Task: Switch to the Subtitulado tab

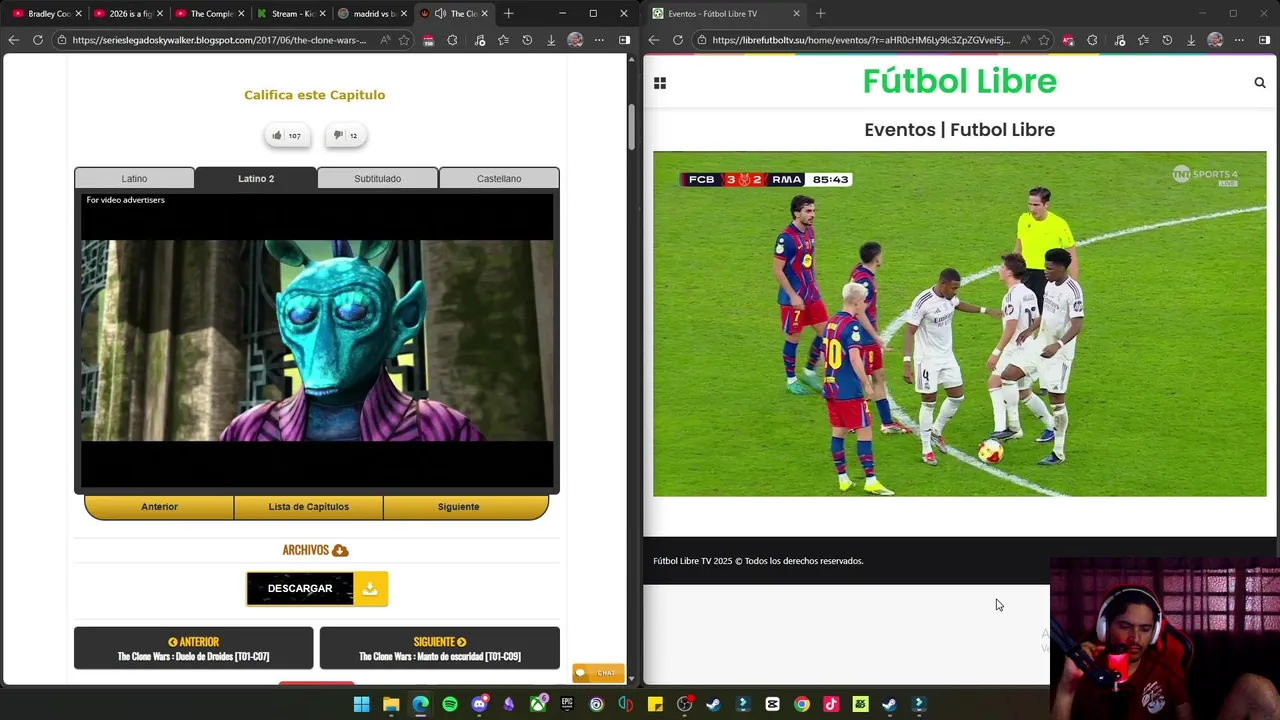Action: click(377, 178)
